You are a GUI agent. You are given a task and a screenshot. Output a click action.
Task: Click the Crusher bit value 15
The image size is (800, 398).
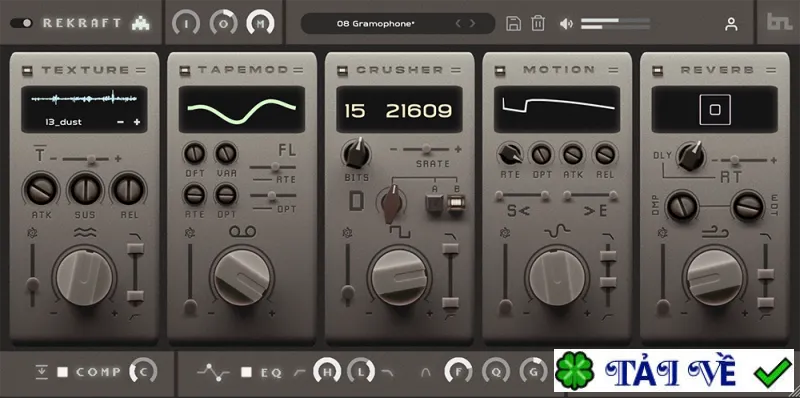[355, 111]
